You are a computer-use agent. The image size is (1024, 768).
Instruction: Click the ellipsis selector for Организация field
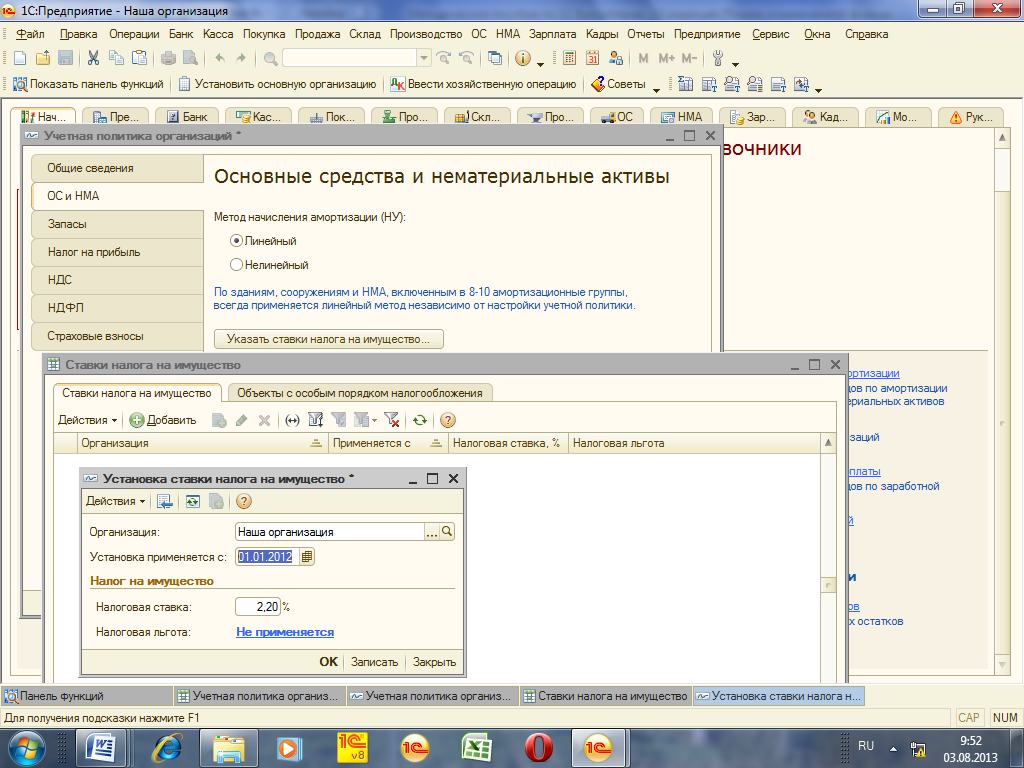[432, 532]
